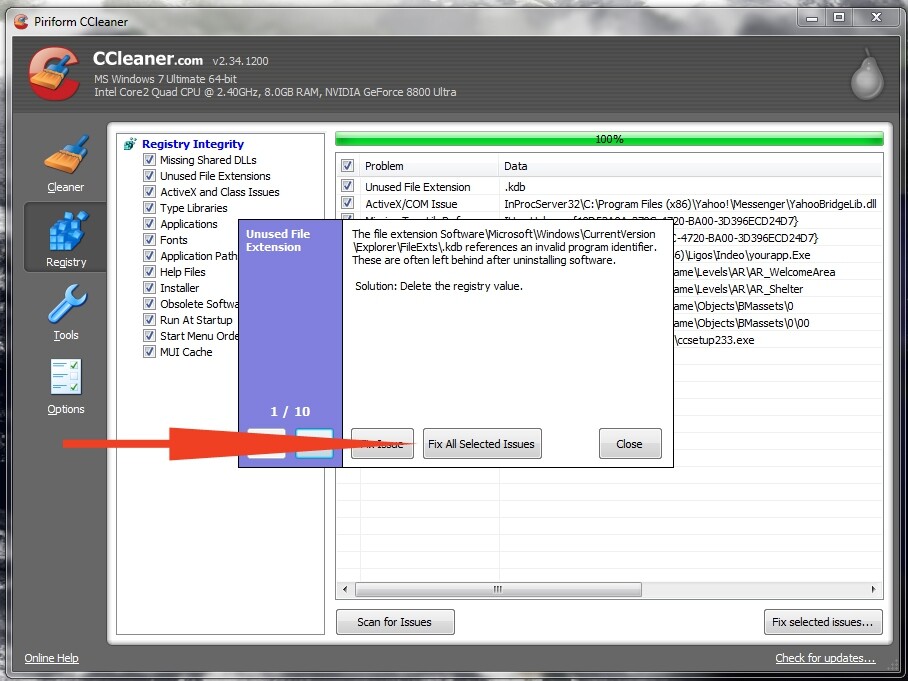Minimize the CCleaner window
The width and height of the screenshot is (908, 681).
point(812,17)
